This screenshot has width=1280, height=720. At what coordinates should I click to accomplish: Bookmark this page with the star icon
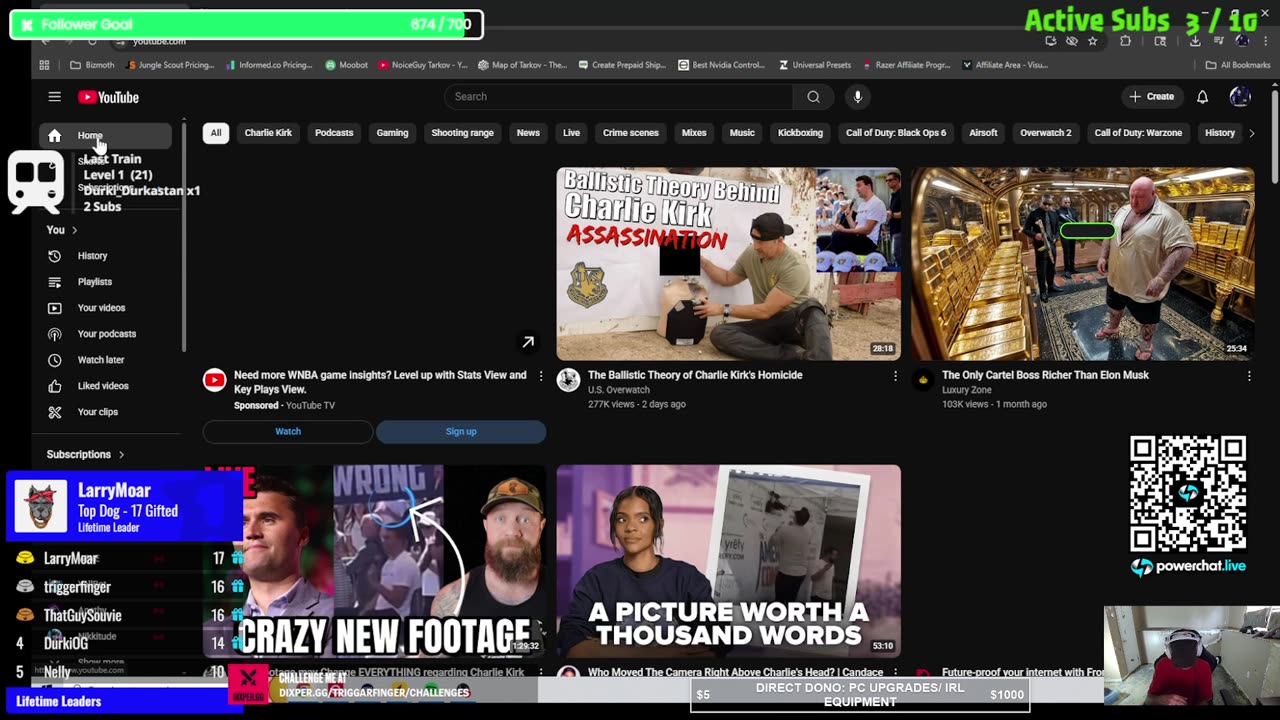pos(1092,41)
